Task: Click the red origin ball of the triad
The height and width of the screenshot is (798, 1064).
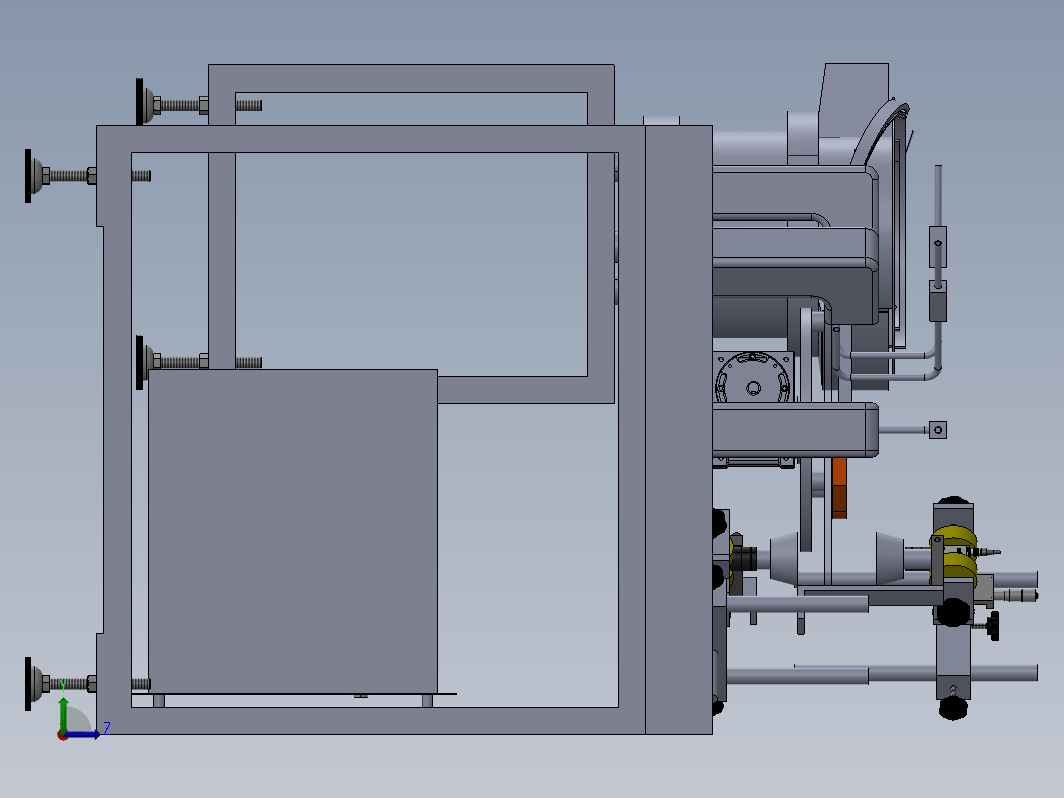Action: tap(62, 736)
